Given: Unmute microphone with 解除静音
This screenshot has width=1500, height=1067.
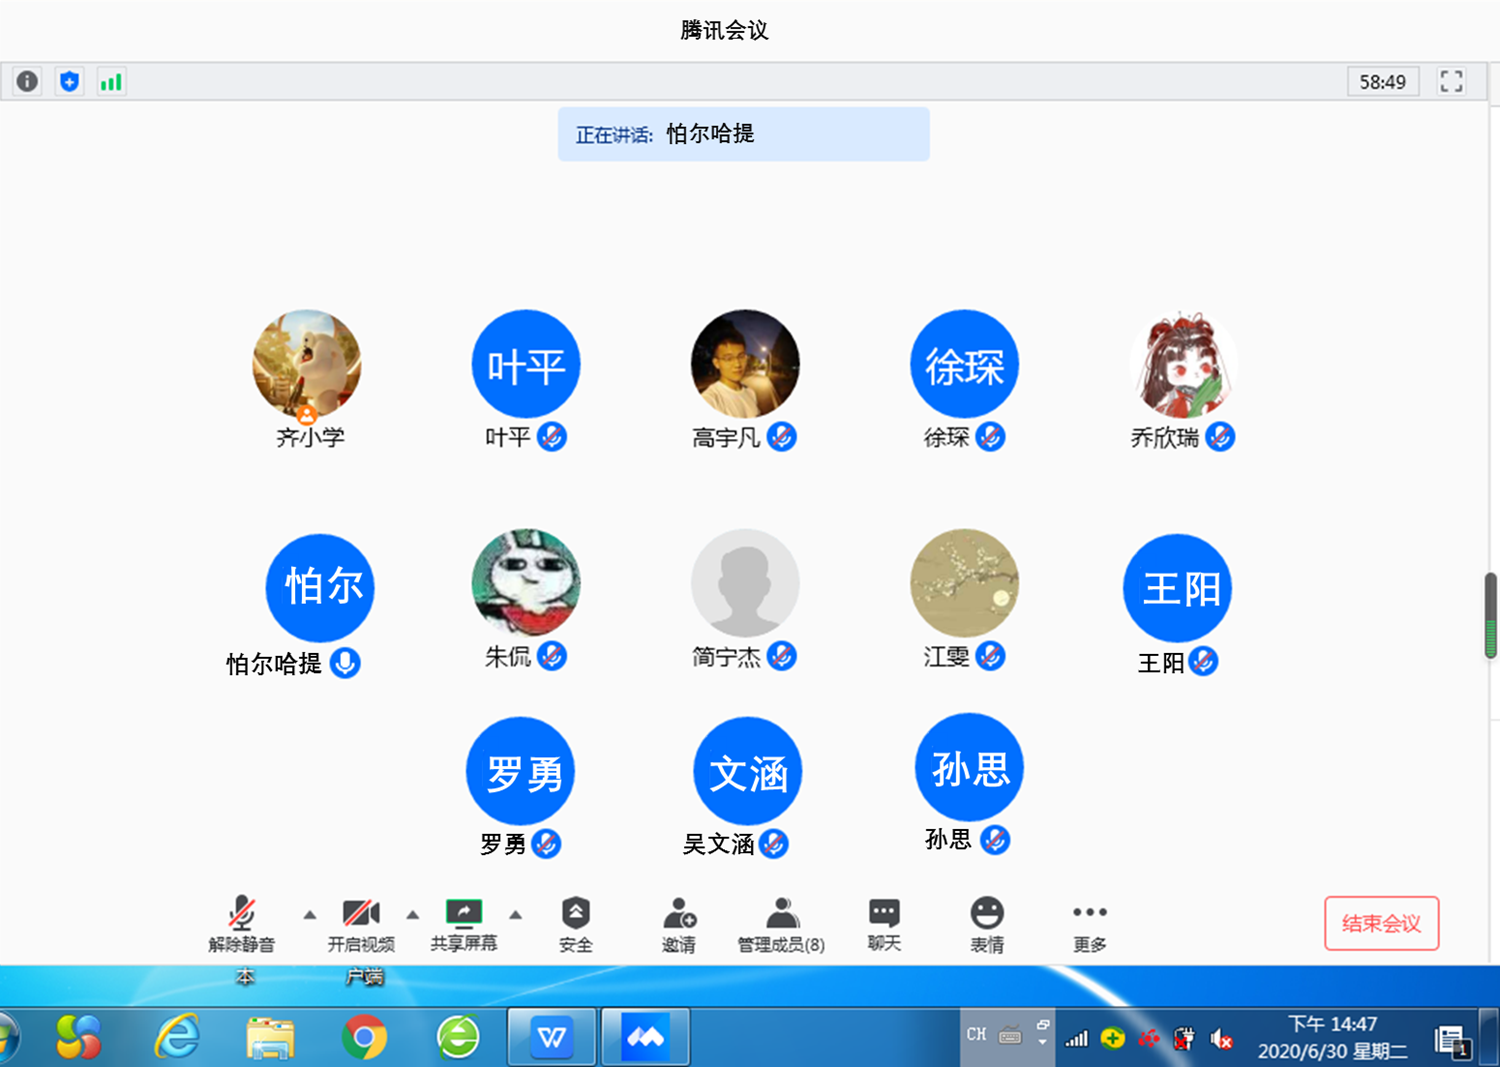Looking at the screenshot, I should pyautogui.click(x=242, y=924).
